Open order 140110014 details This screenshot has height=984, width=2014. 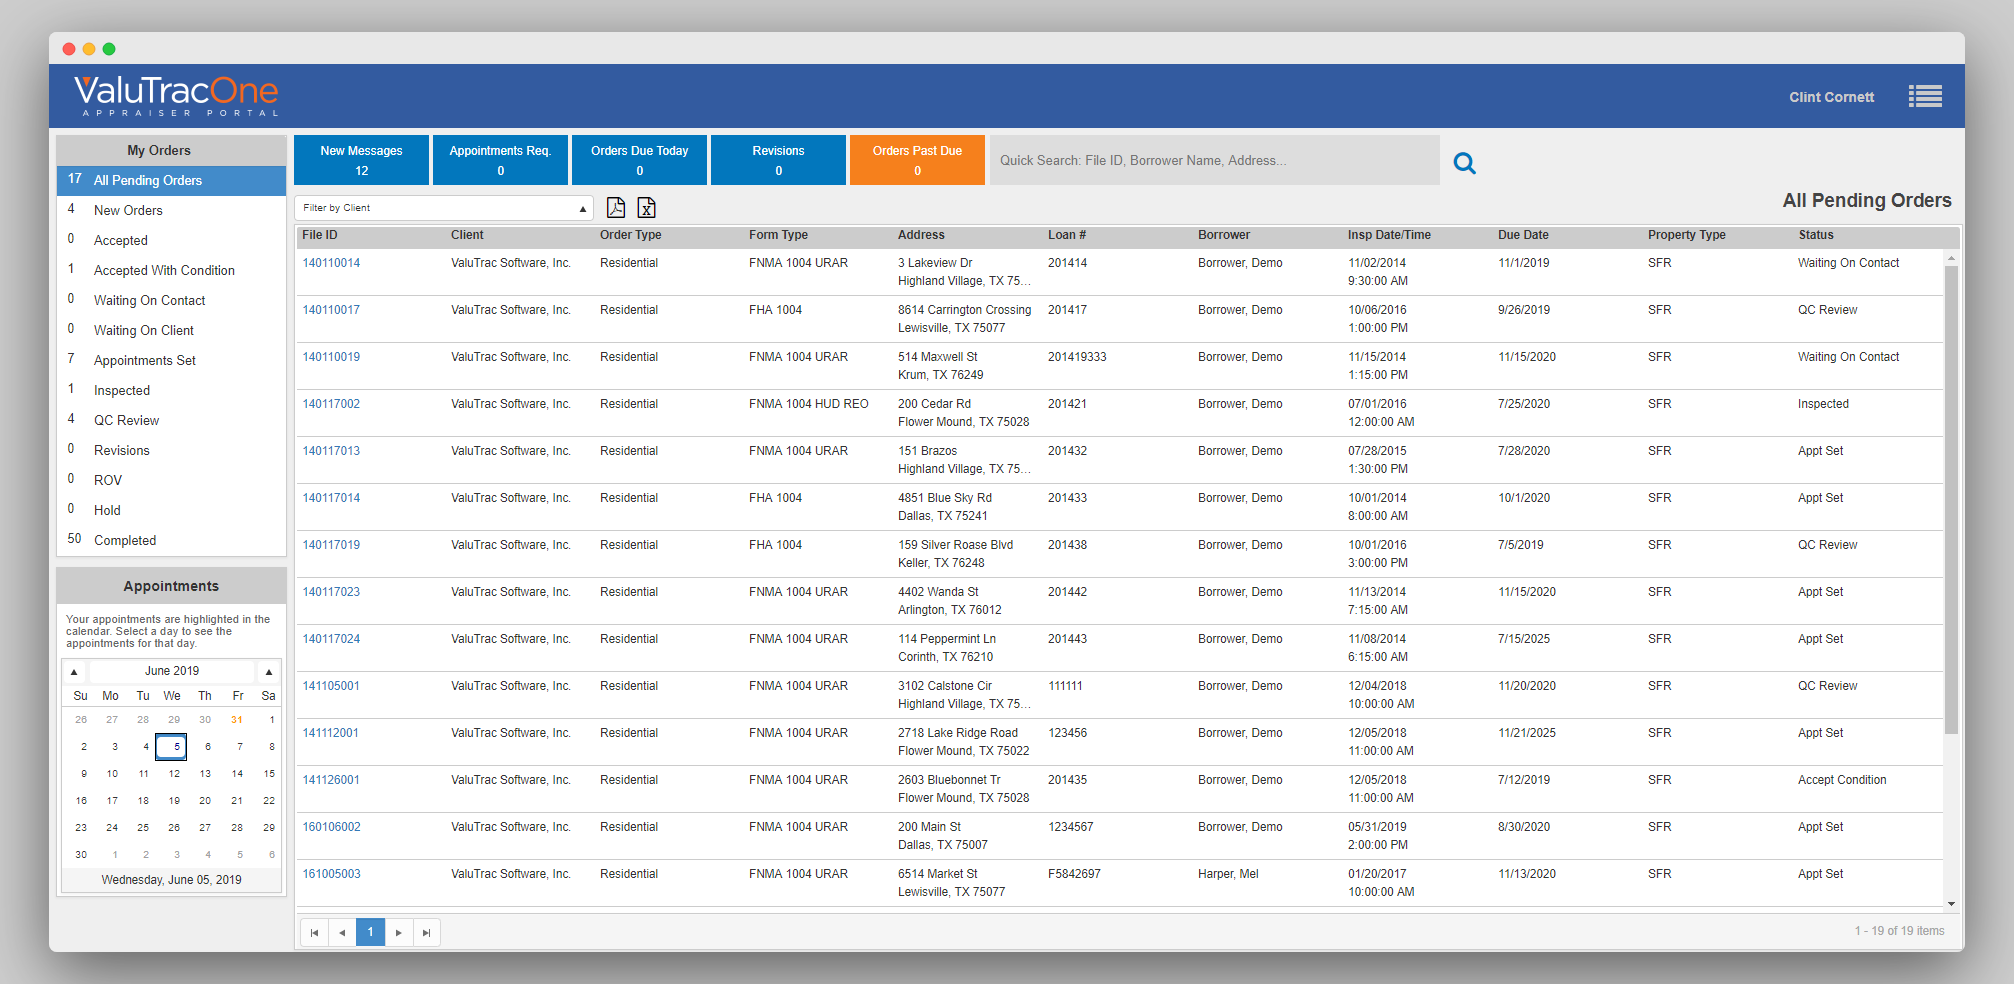click(x=331, y=262)
